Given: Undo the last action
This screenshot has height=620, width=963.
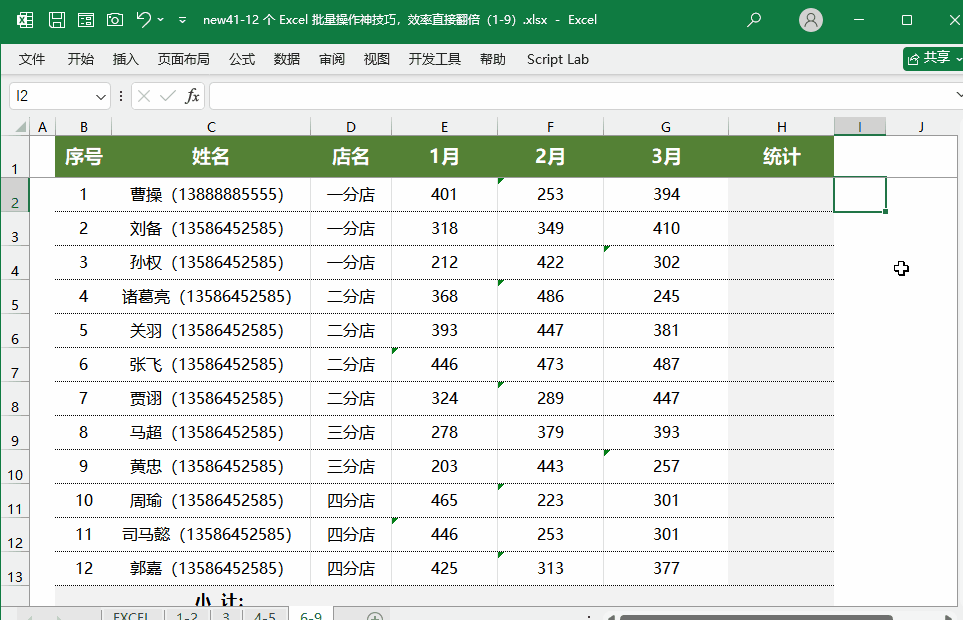Looking at the screenshot, I should tap(144, 20).
